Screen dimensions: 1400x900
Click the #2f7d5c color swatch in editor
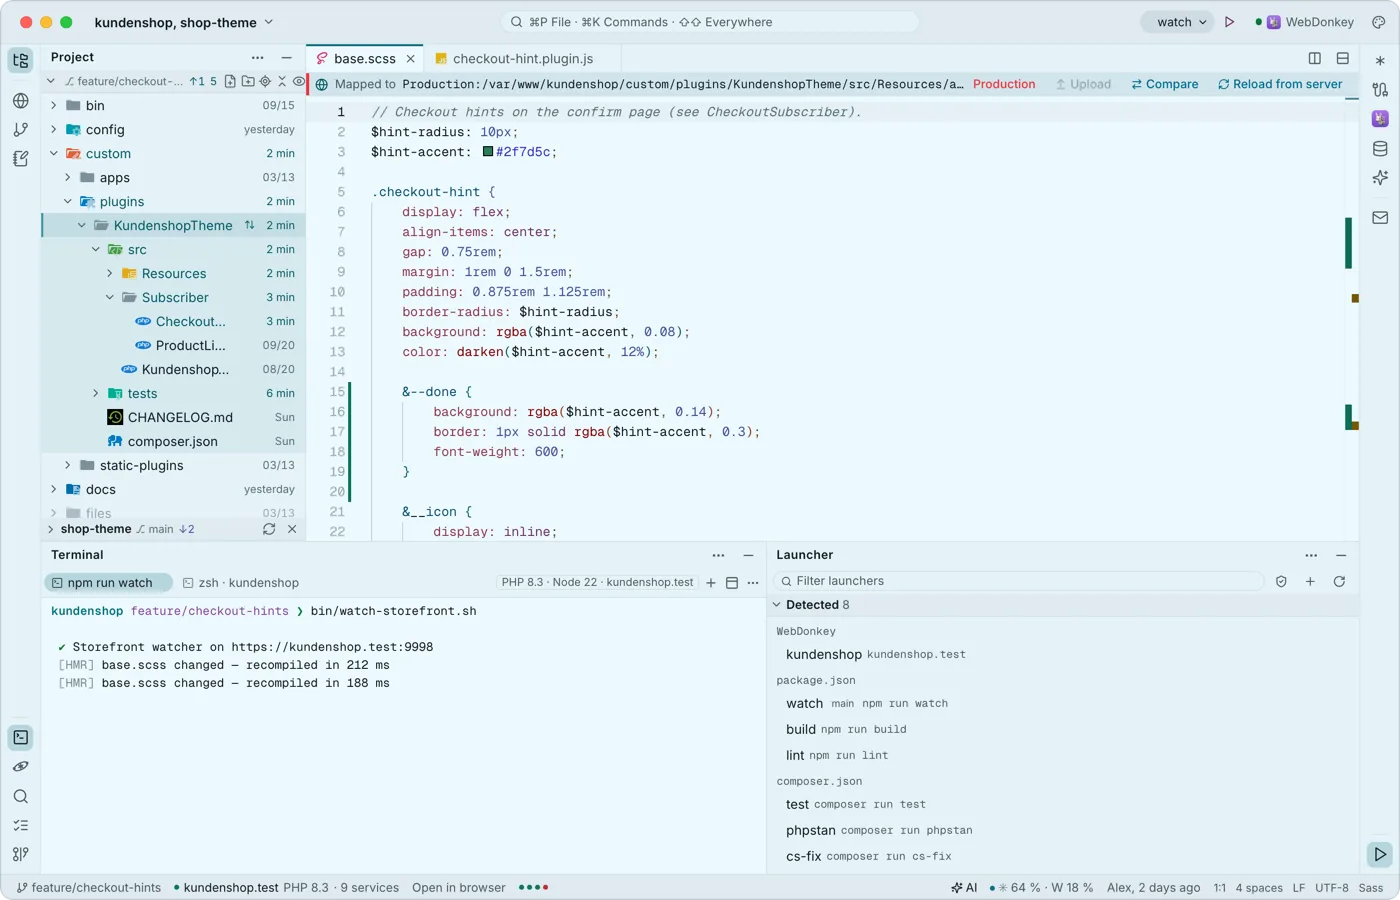[488, 152]
